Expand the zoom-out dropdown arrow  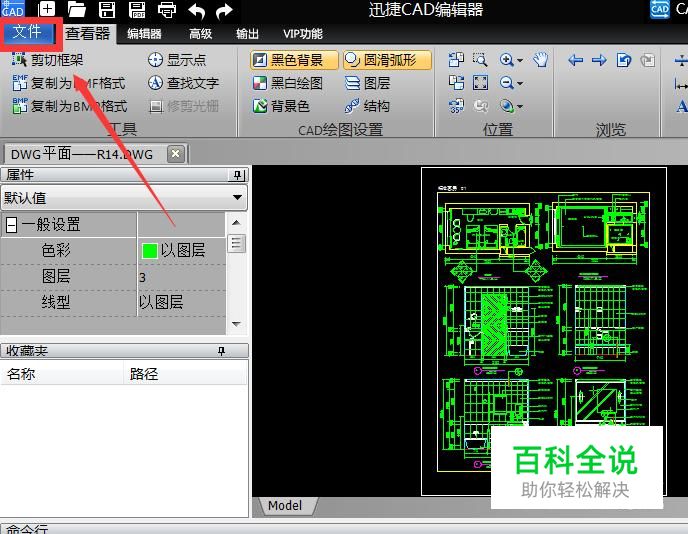tap(520, 83)
